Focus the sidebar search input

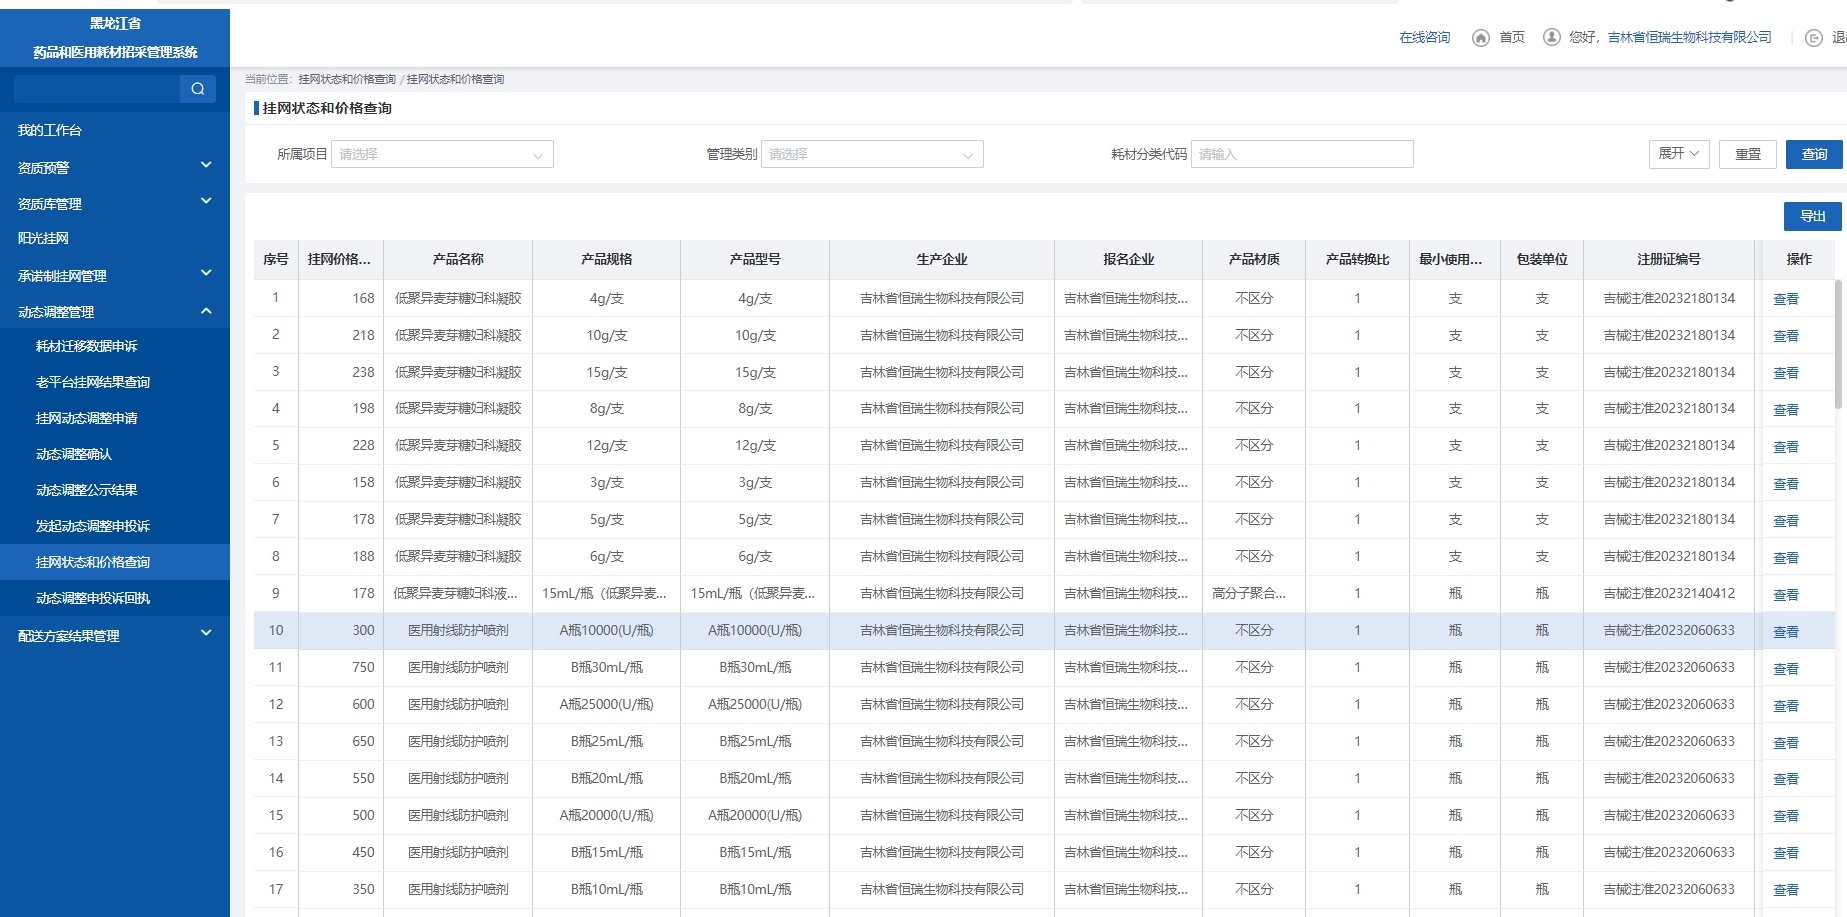97,89
